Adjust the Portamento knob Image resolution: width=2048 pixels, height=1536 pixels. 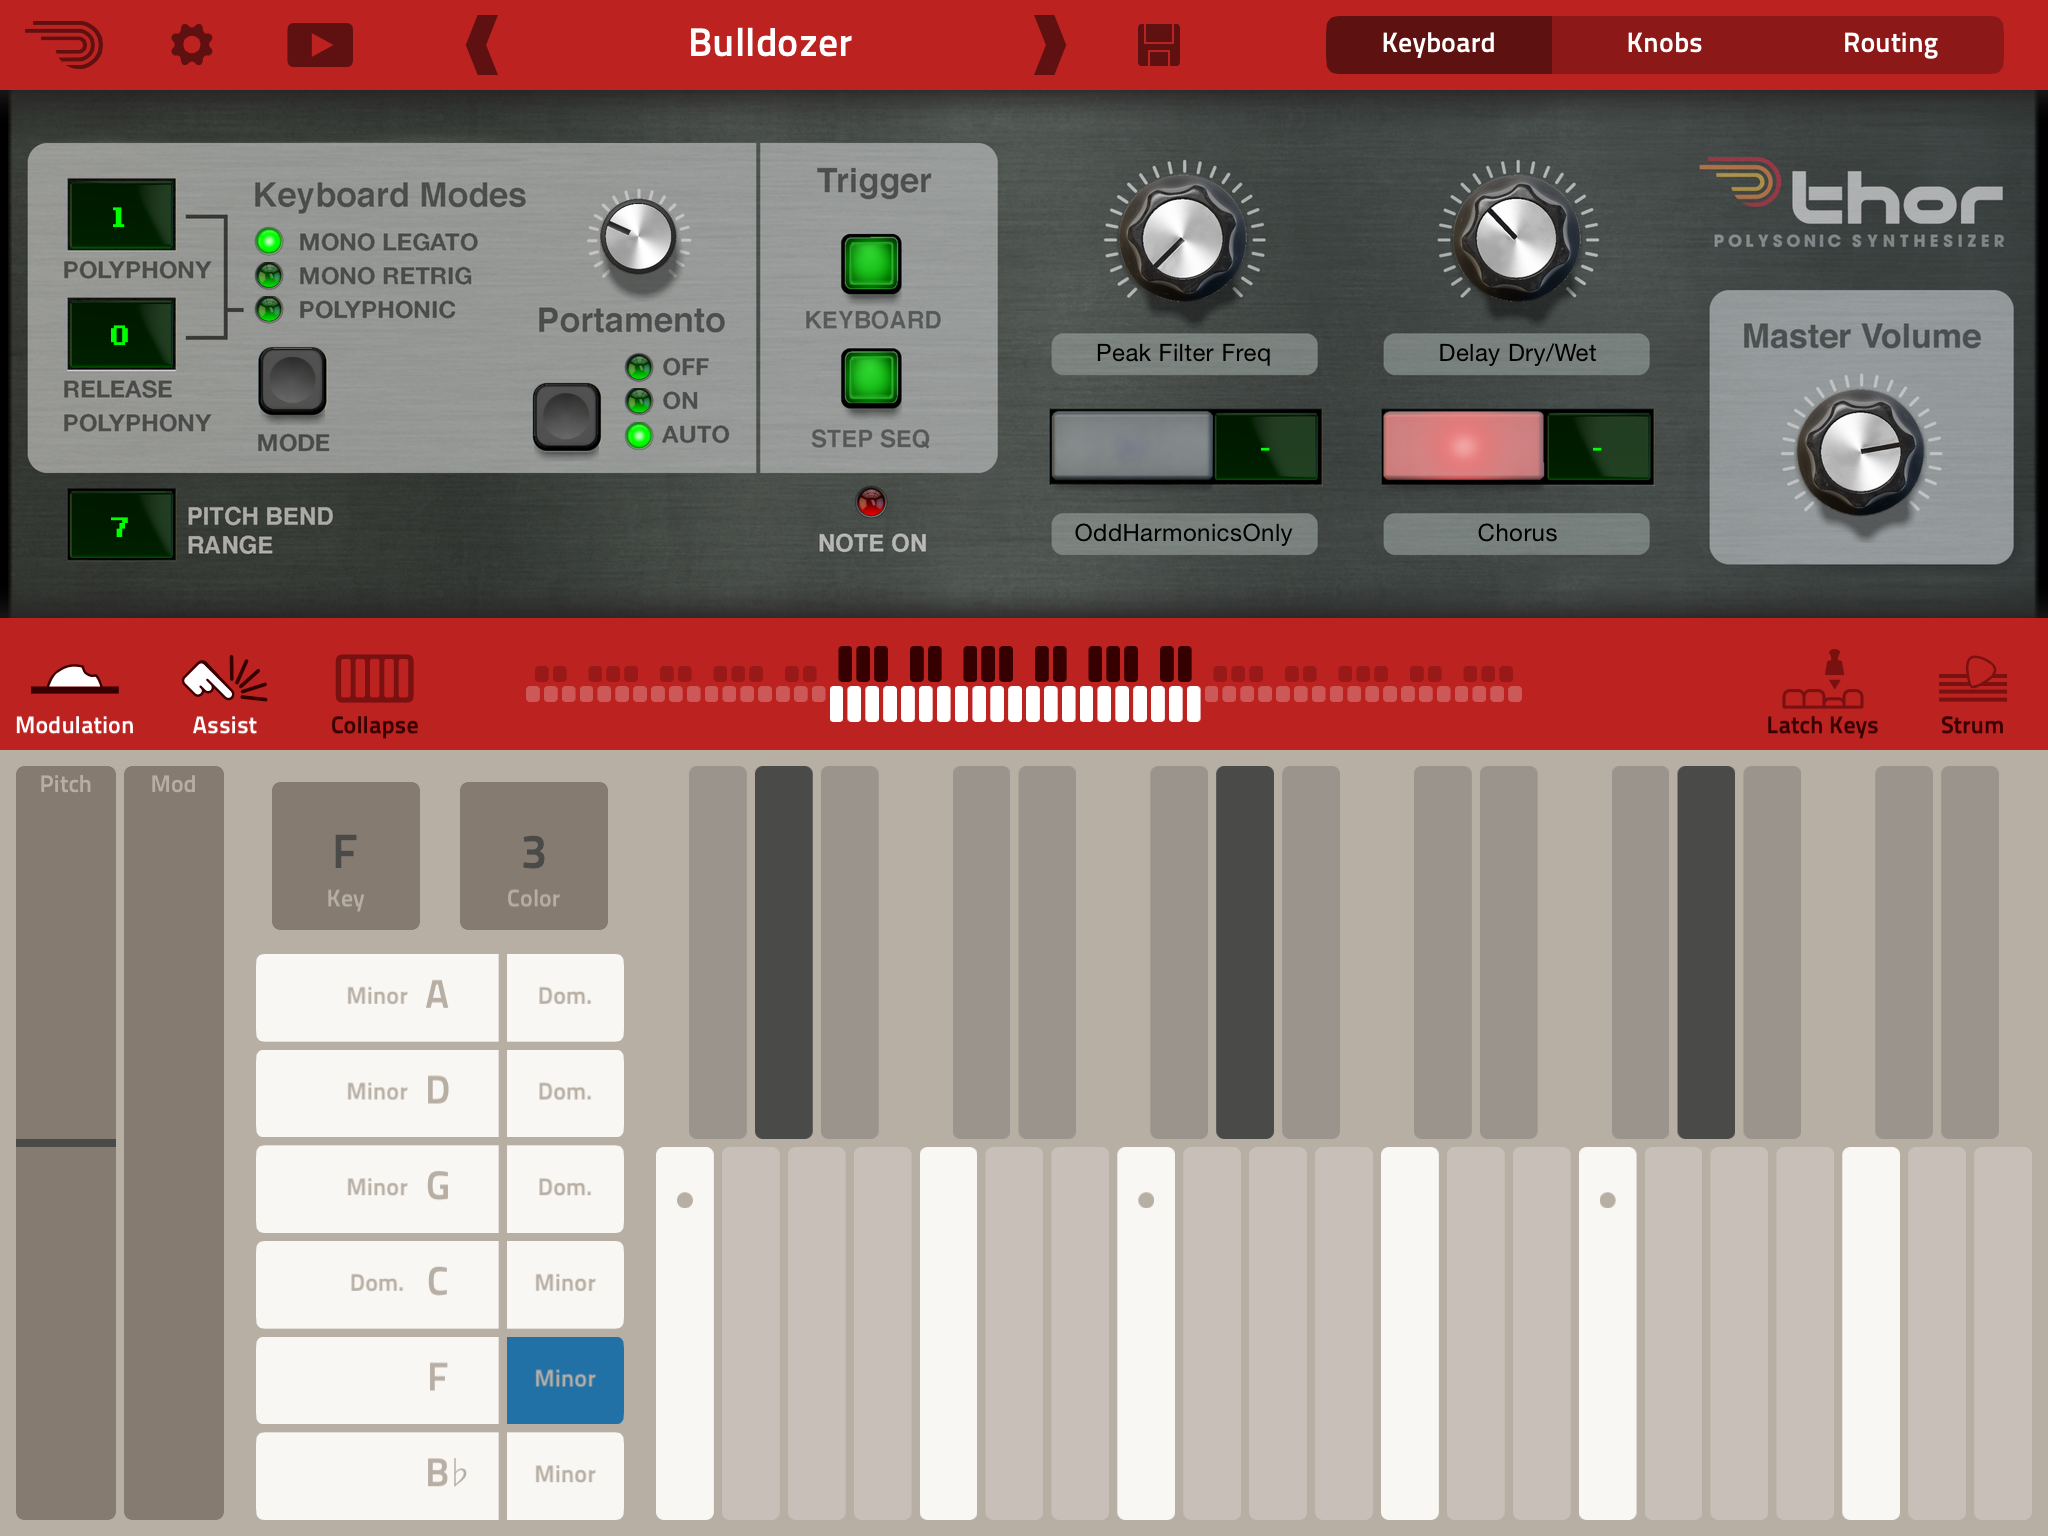pos(638,238)
